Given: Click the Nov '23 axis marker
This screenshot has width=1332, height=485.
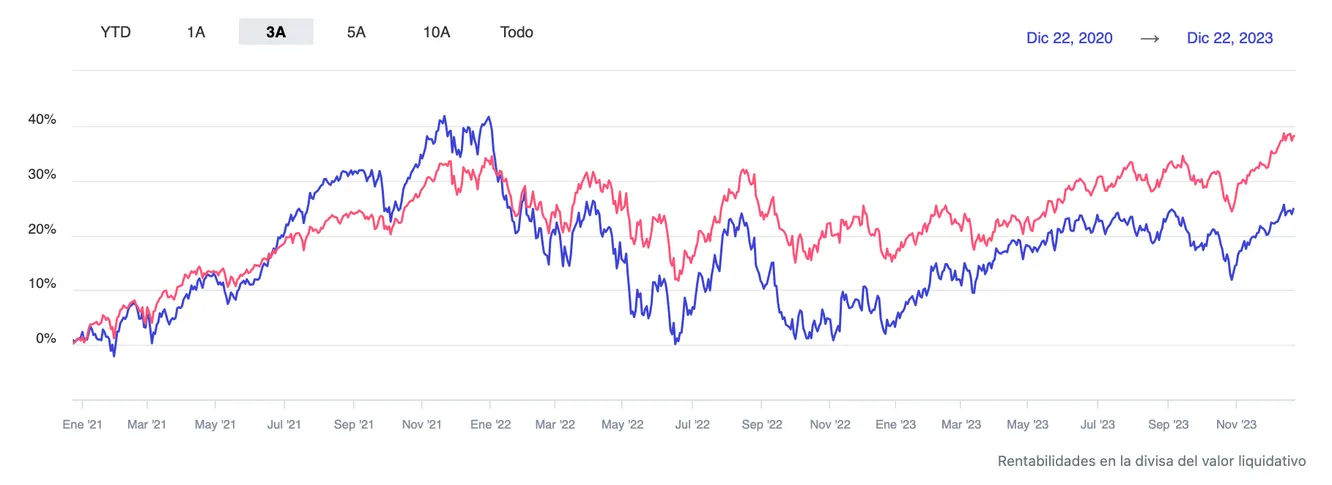Looking at the screenshot, I should click(1236, 424).
